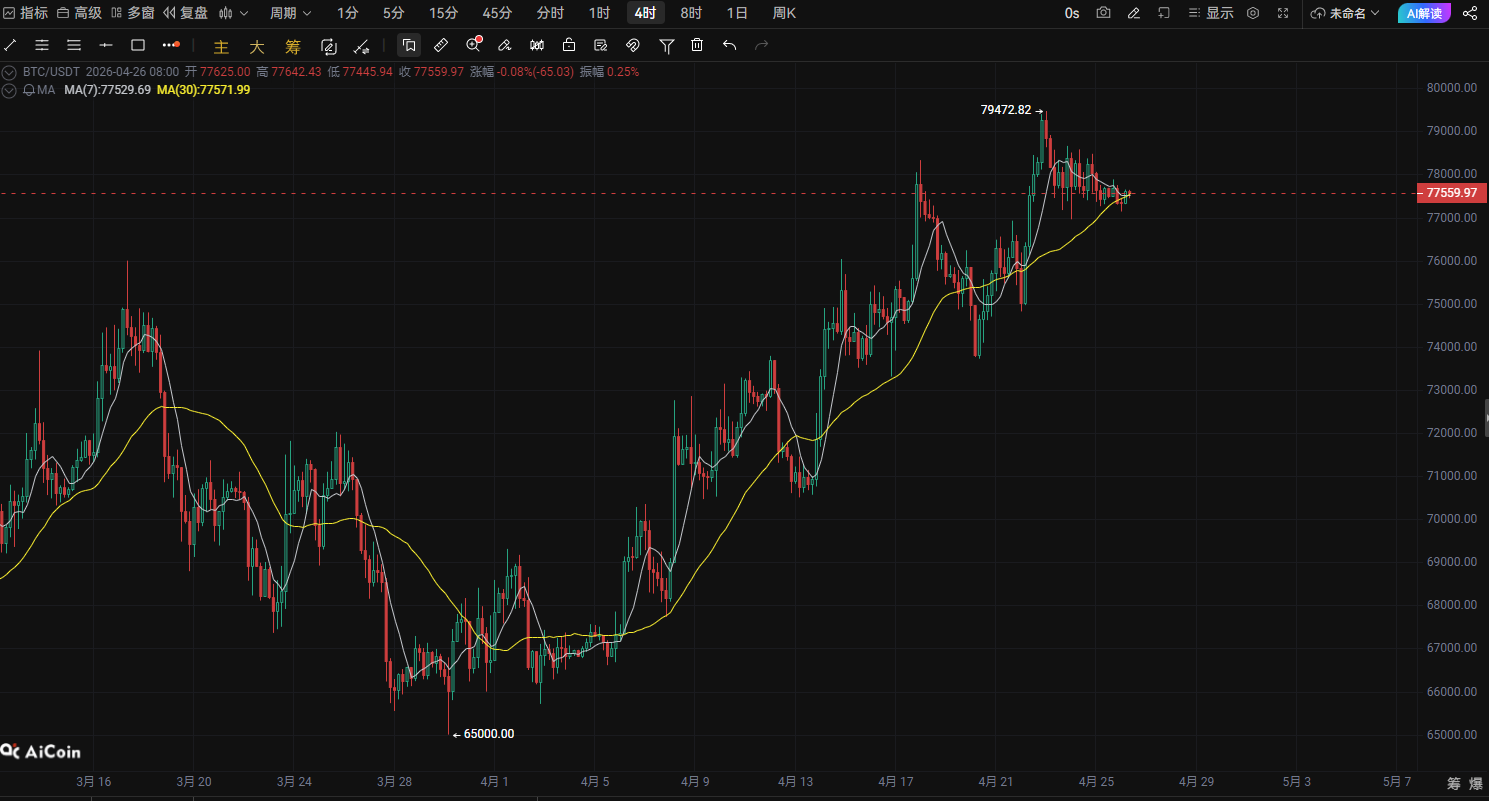Collapse the MA indicator row chevron
Screen dimensions: 1489x801
9,90
